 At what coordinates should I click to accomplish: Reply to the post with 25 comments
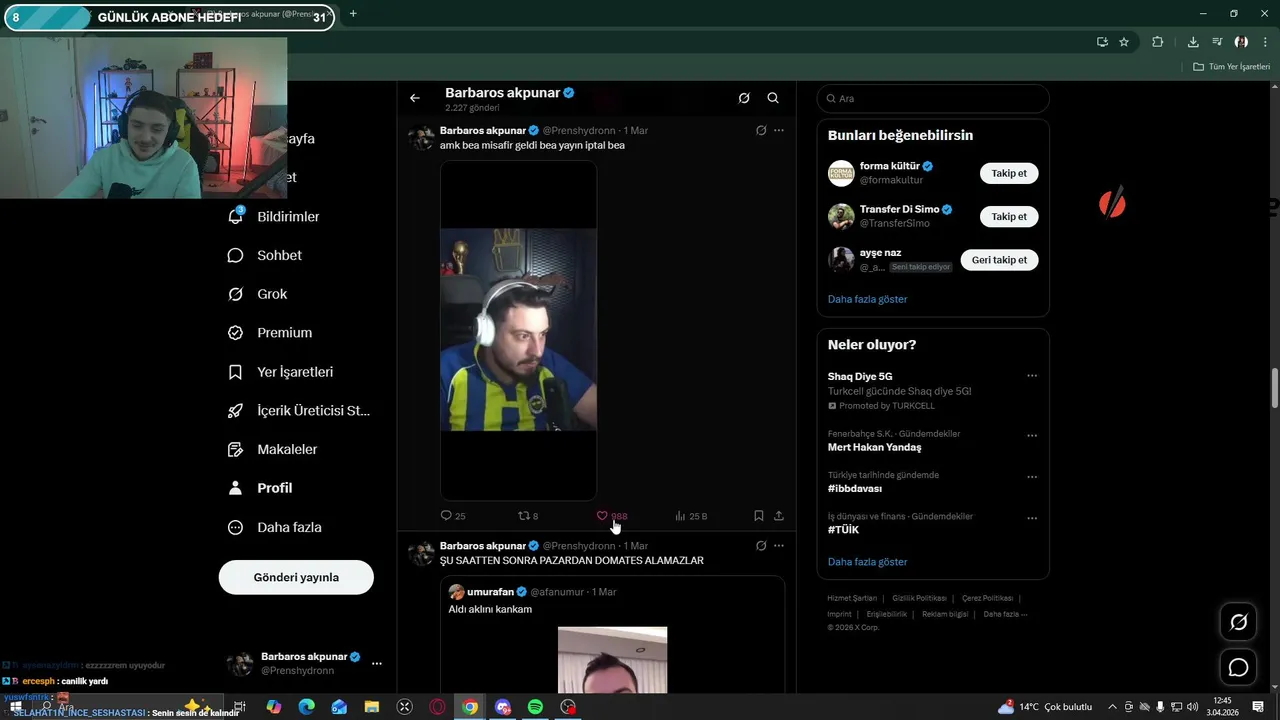[x=453, y=516]
